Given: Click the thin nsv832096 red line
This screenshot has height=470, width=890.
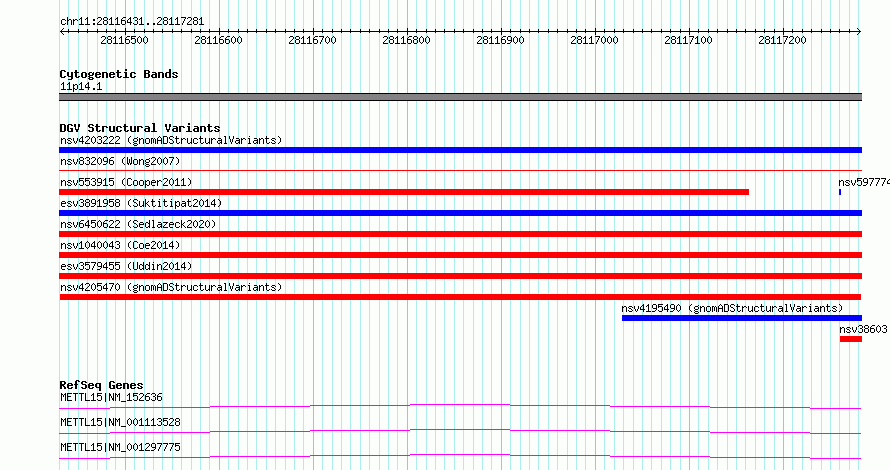Looking at the screenshot, I should pyautogui.click(x=460, y=170).
